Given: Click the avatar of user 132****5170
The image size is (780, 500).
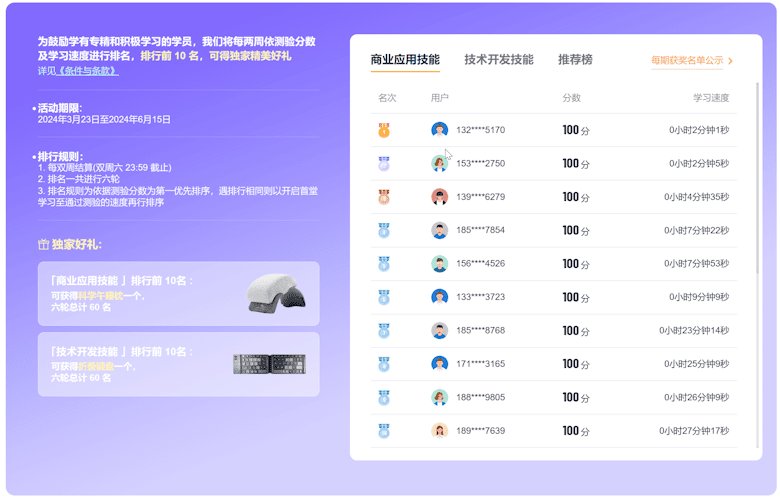Looking at the screenshot, I should 439,130.
